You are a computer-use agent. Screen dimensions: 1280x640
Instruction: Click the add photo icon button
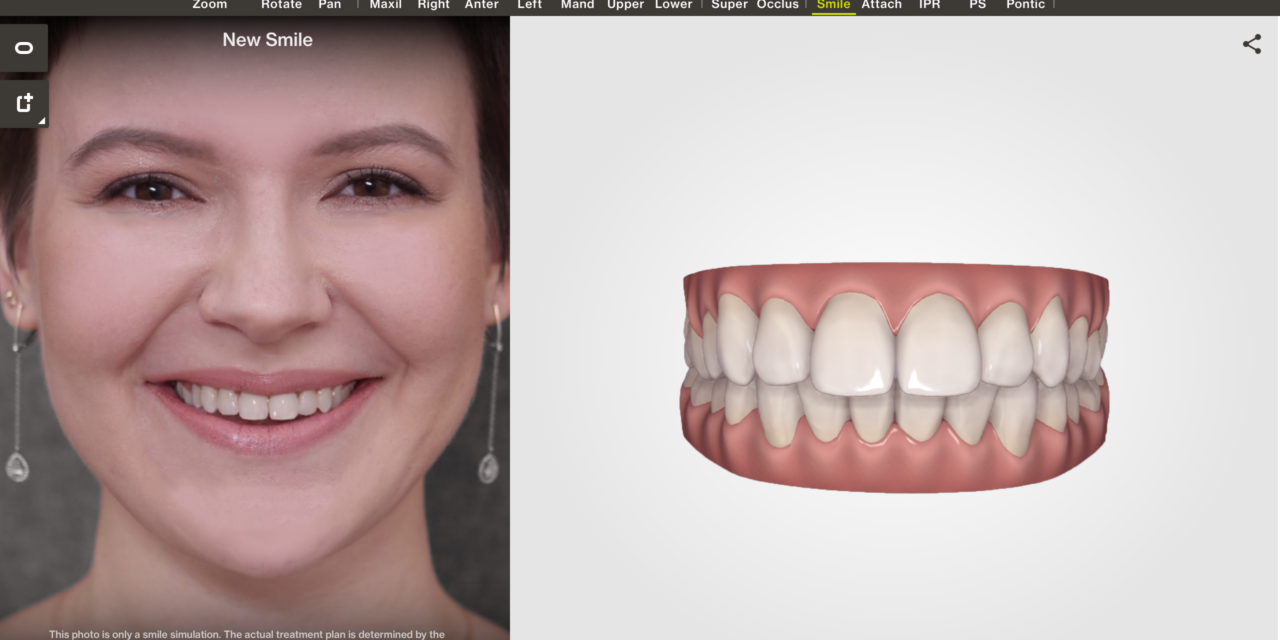click(x=24, y=103)
